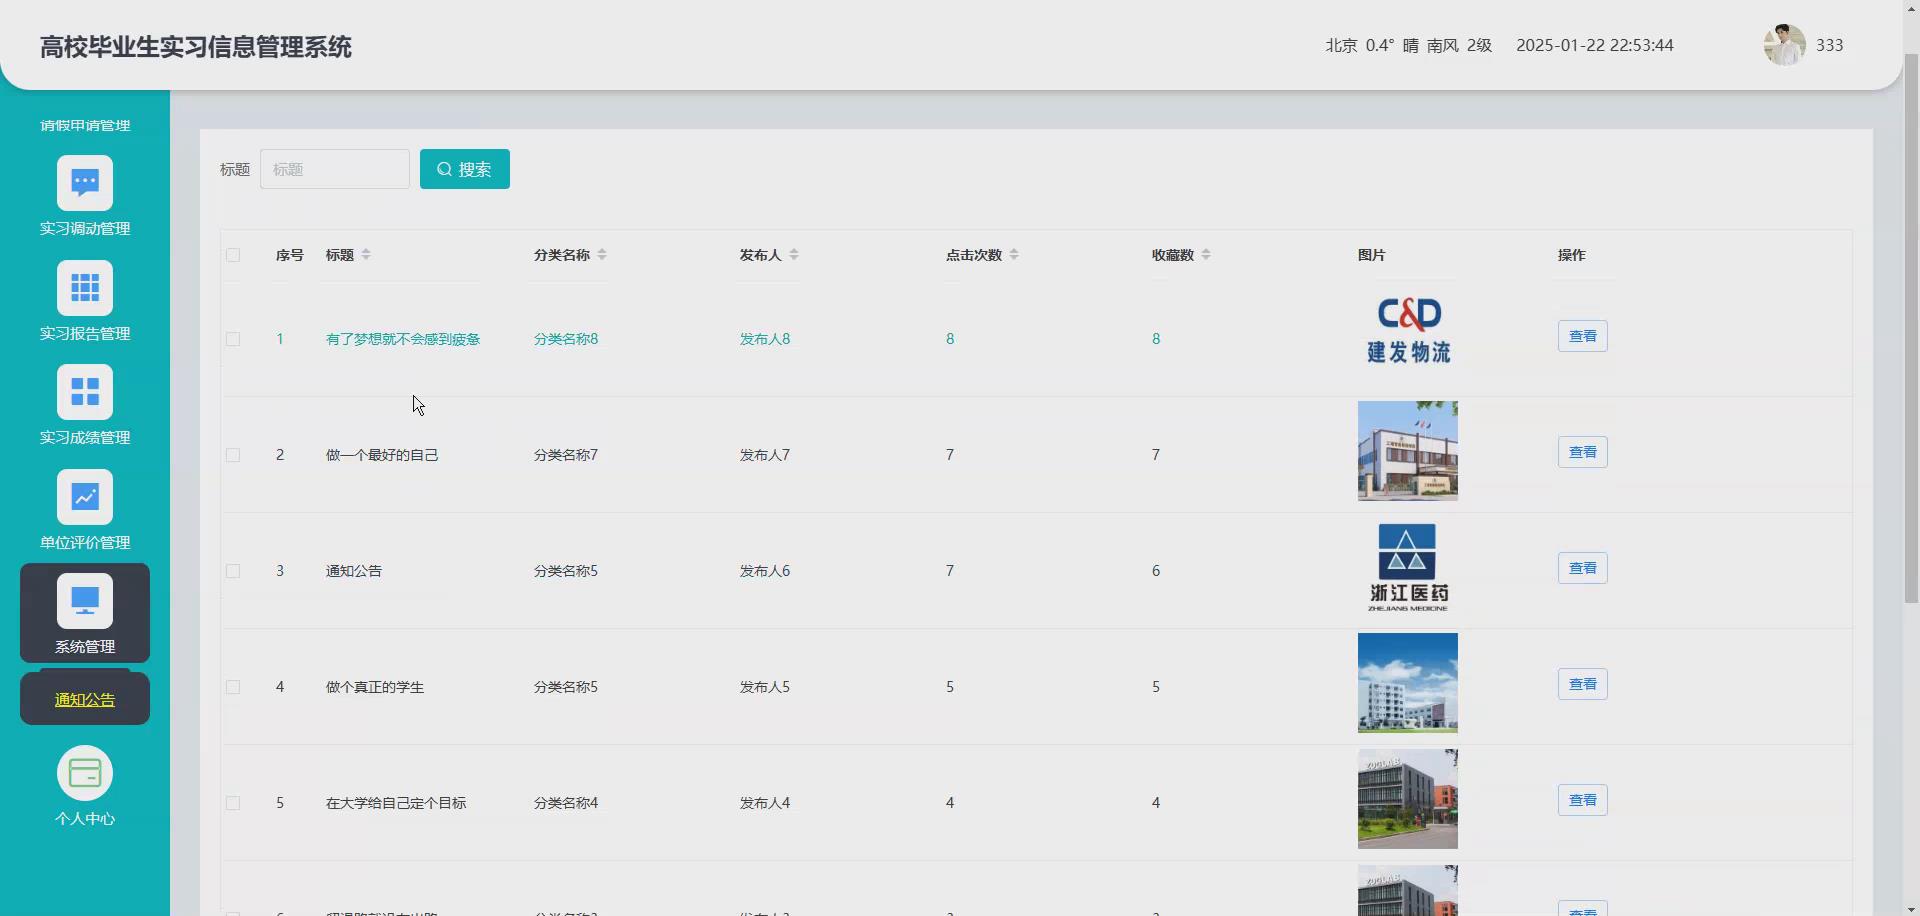The width and height of the screenshot is (1920, 916).
Task: Click the user avatar next to 333
Action: click(1784, 45)
